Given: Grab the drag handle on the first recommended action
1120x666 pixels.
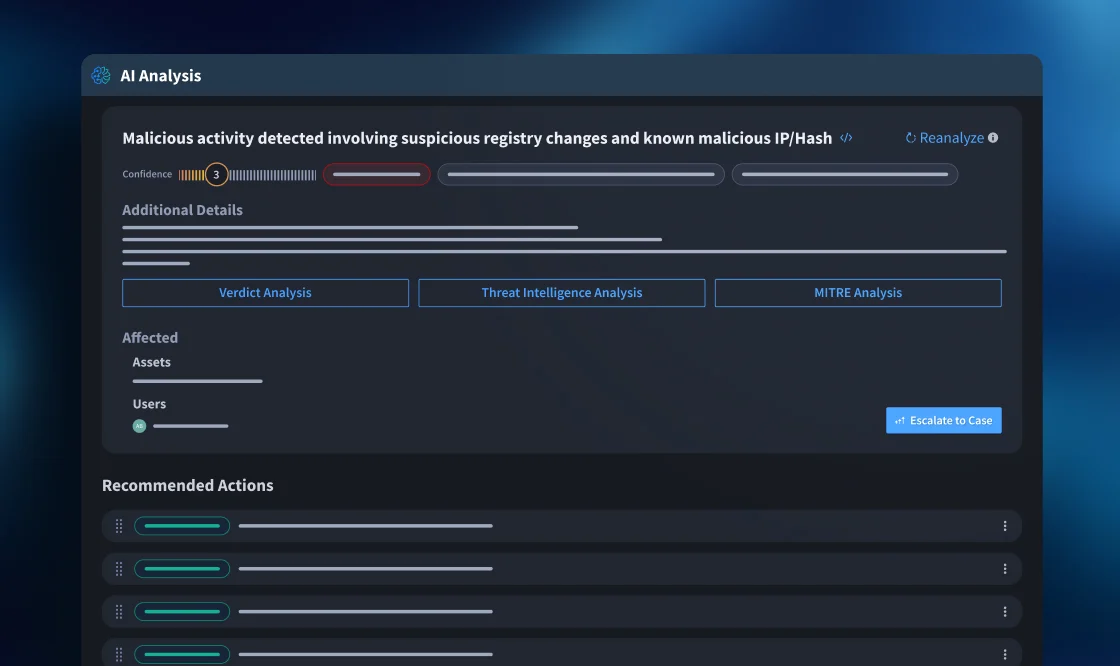Looking at the screenshot, I should 118,525.
